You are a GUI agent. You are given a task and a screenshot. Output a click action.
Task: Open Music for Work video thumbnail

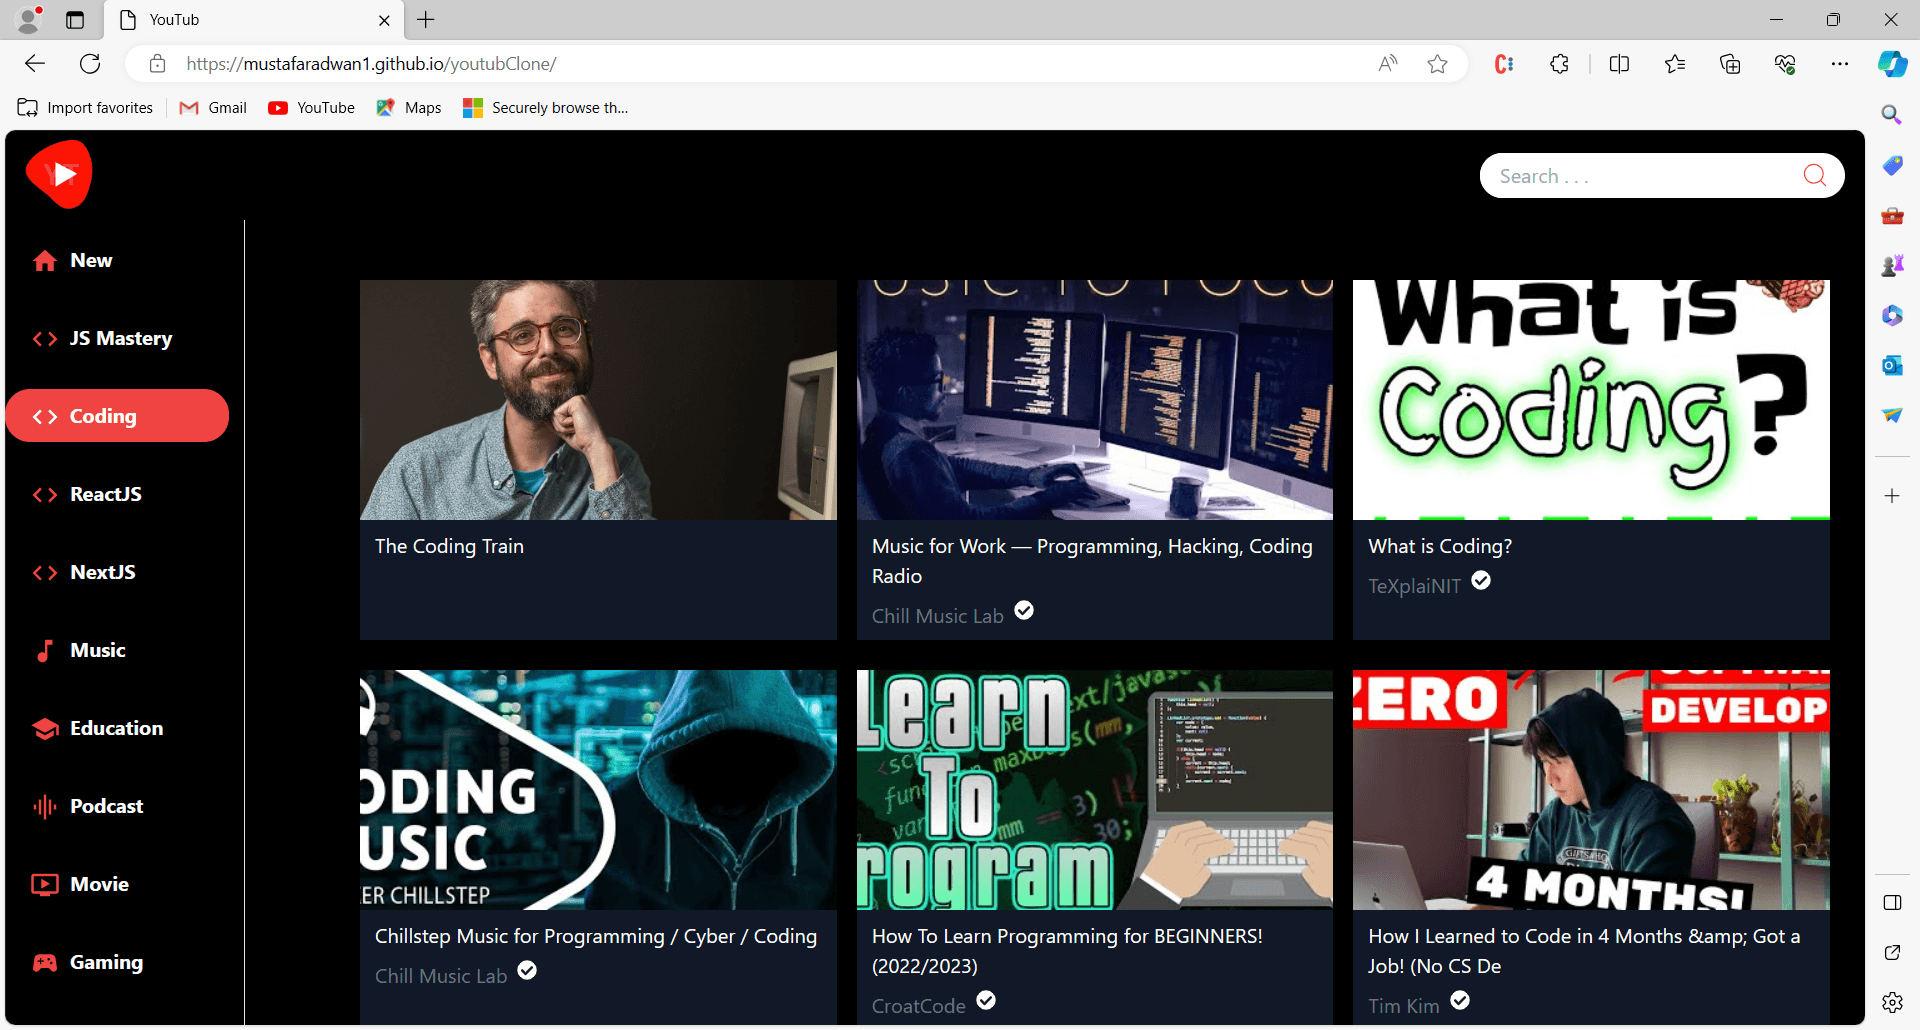pos(1095,400)
